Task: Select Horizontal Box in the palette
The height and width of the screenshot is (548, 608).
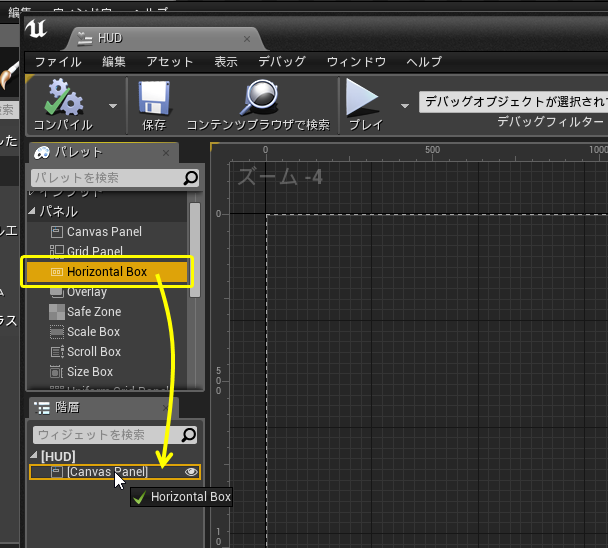Action: 107,271
